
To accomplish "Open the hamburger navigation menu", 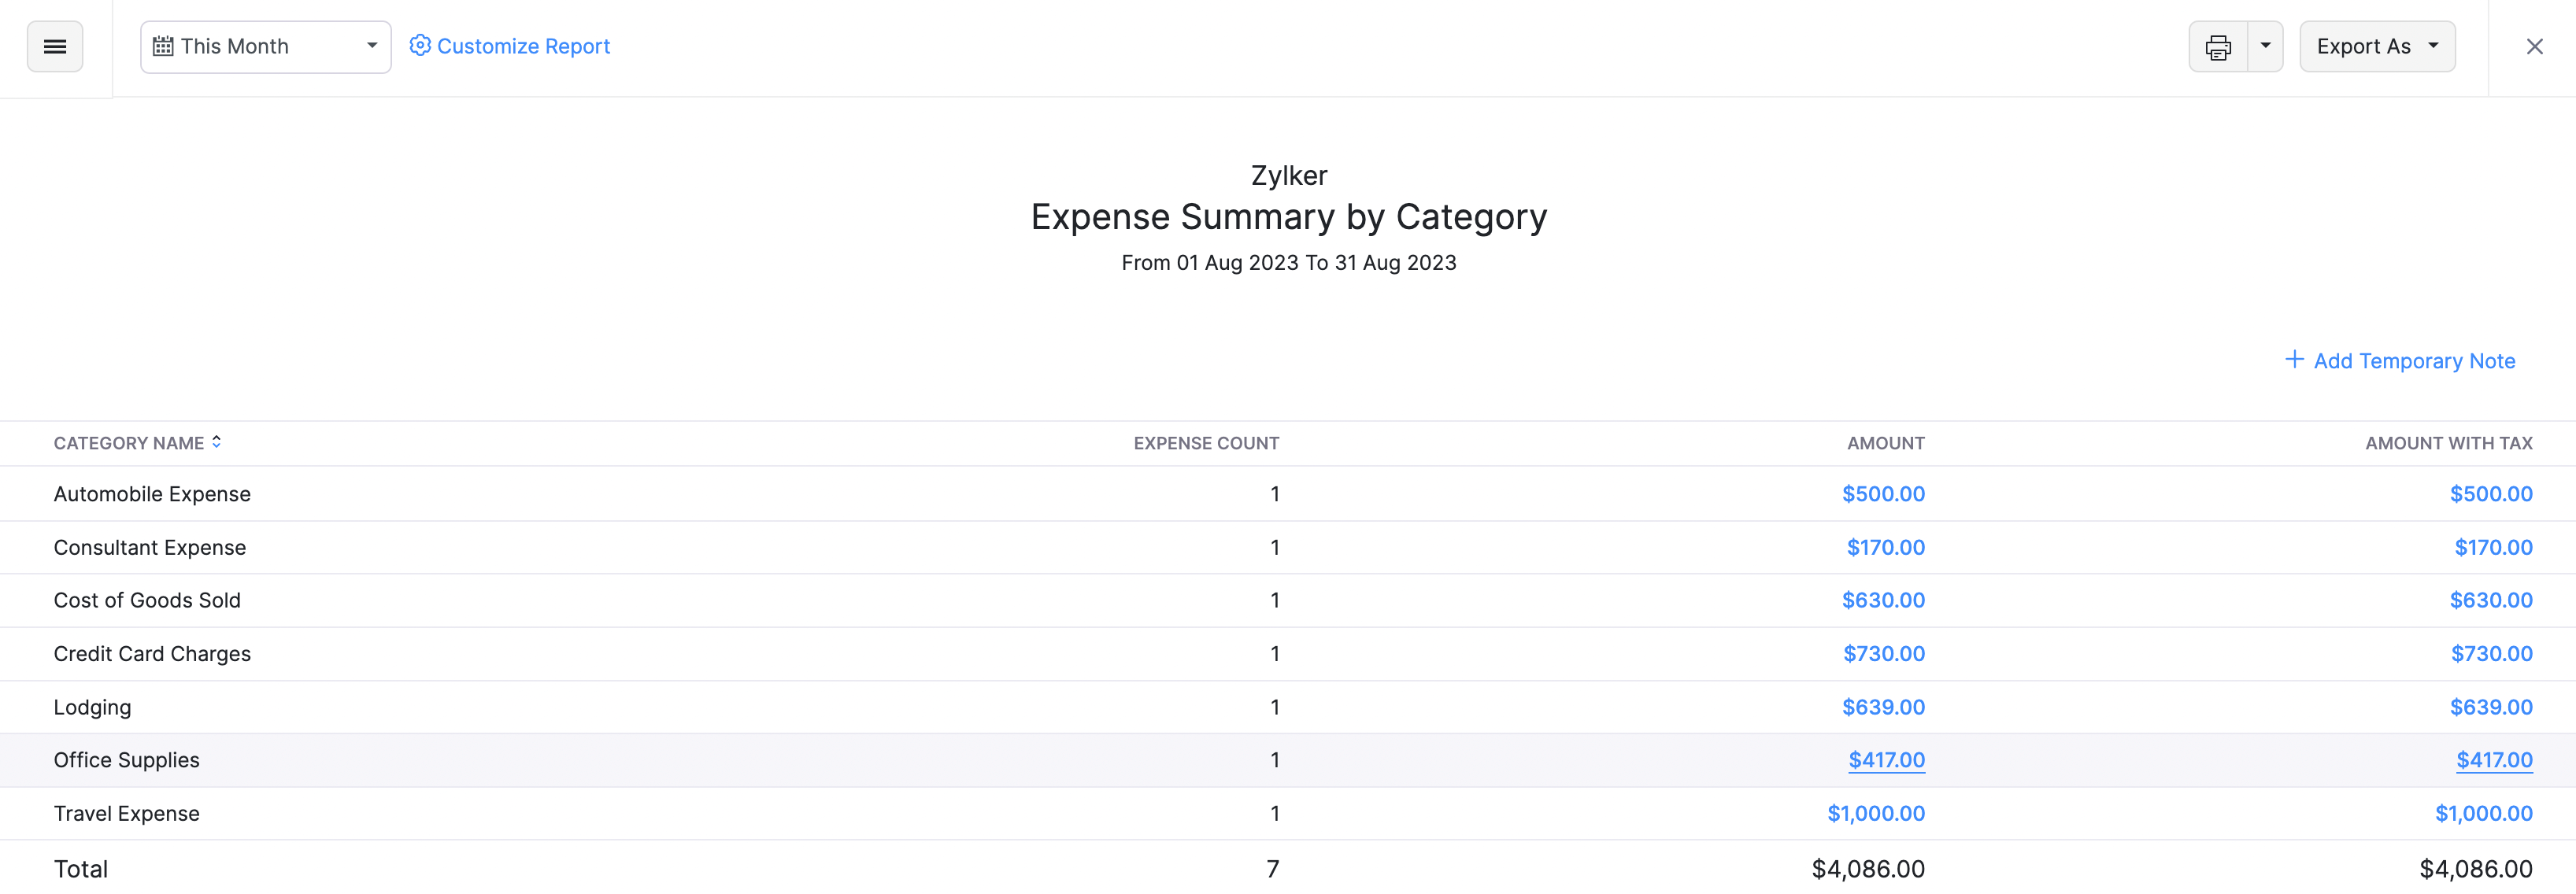I will click(54, 46).
